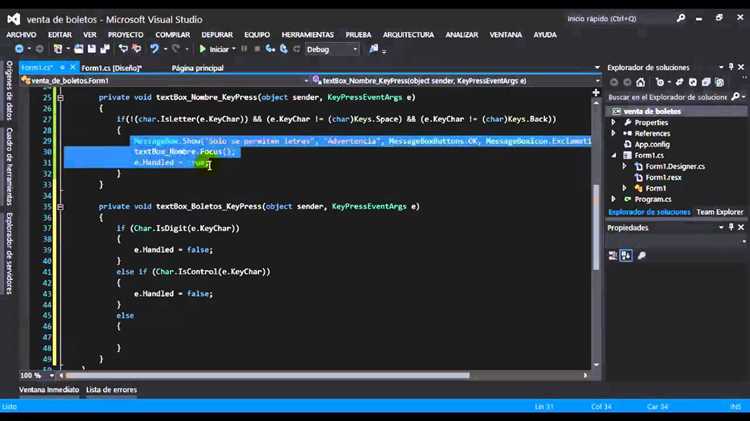Open the DEPURAR menu

pyautogui.click(x=217, y=35)
